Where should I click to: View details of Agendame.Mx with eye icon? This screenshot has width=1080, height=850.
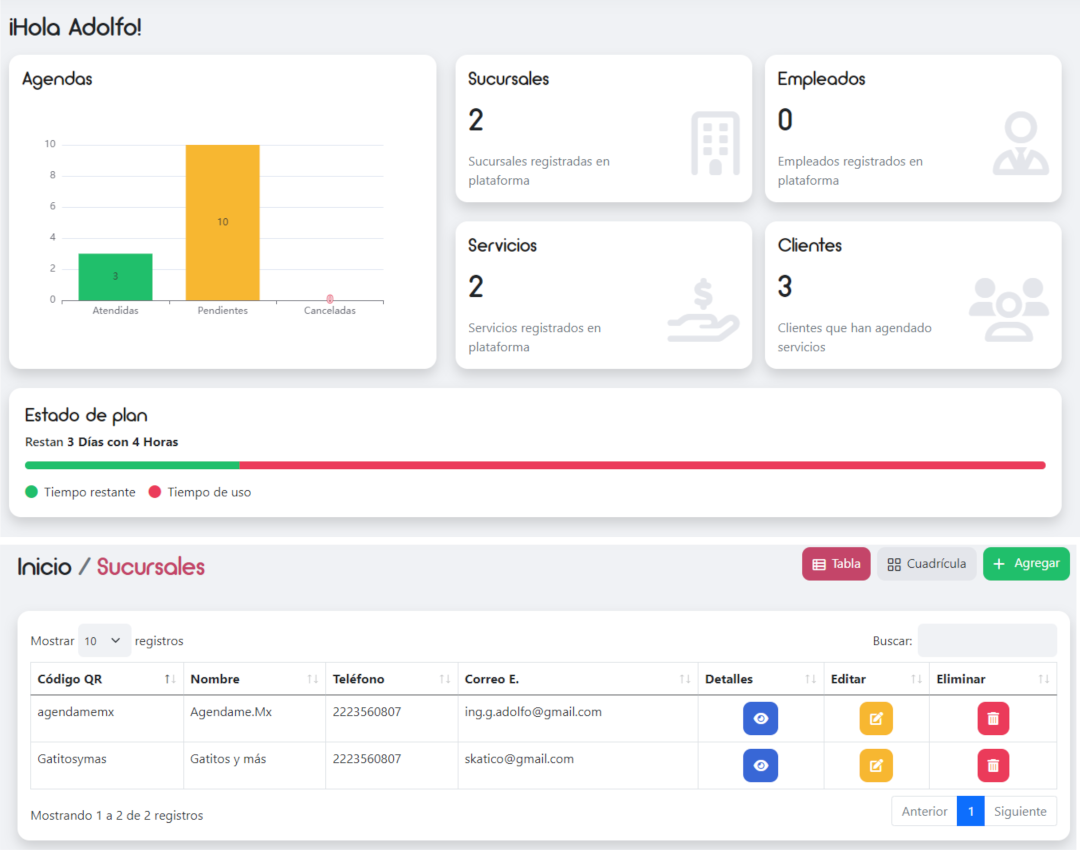760,718
